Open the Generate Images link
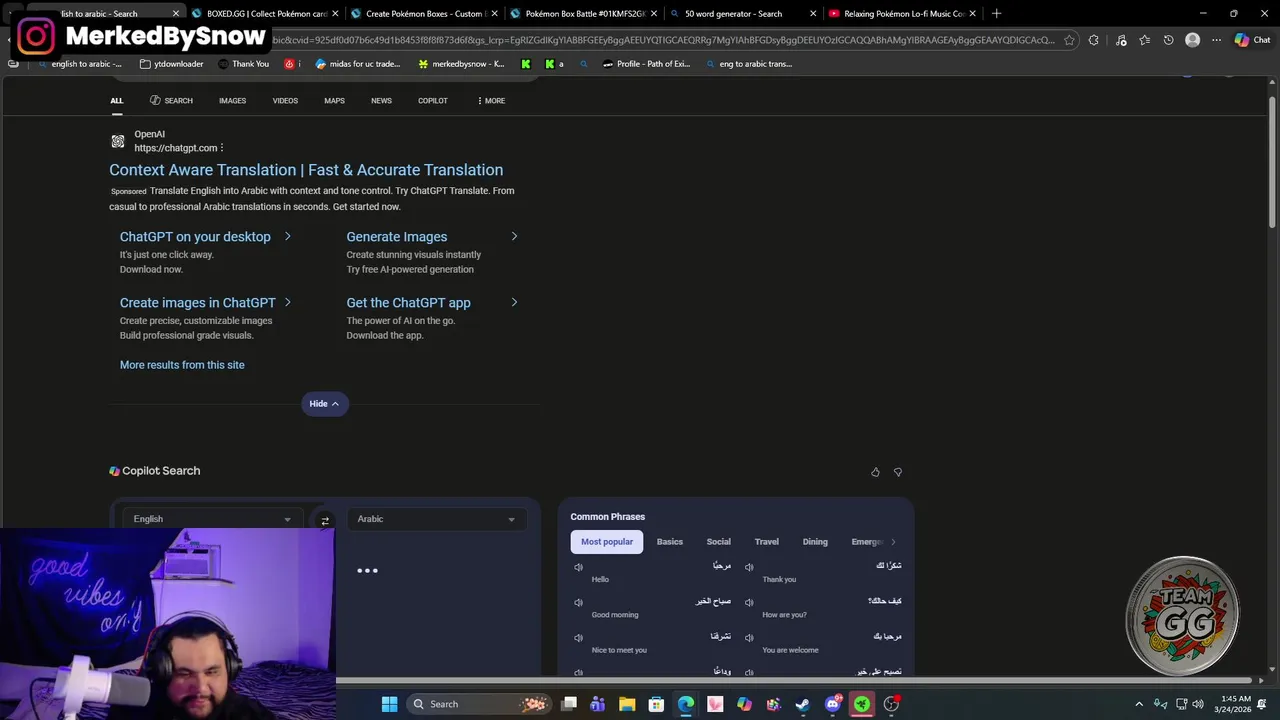Viewport: 1280px width, 720px height. (x=397, y=237)
